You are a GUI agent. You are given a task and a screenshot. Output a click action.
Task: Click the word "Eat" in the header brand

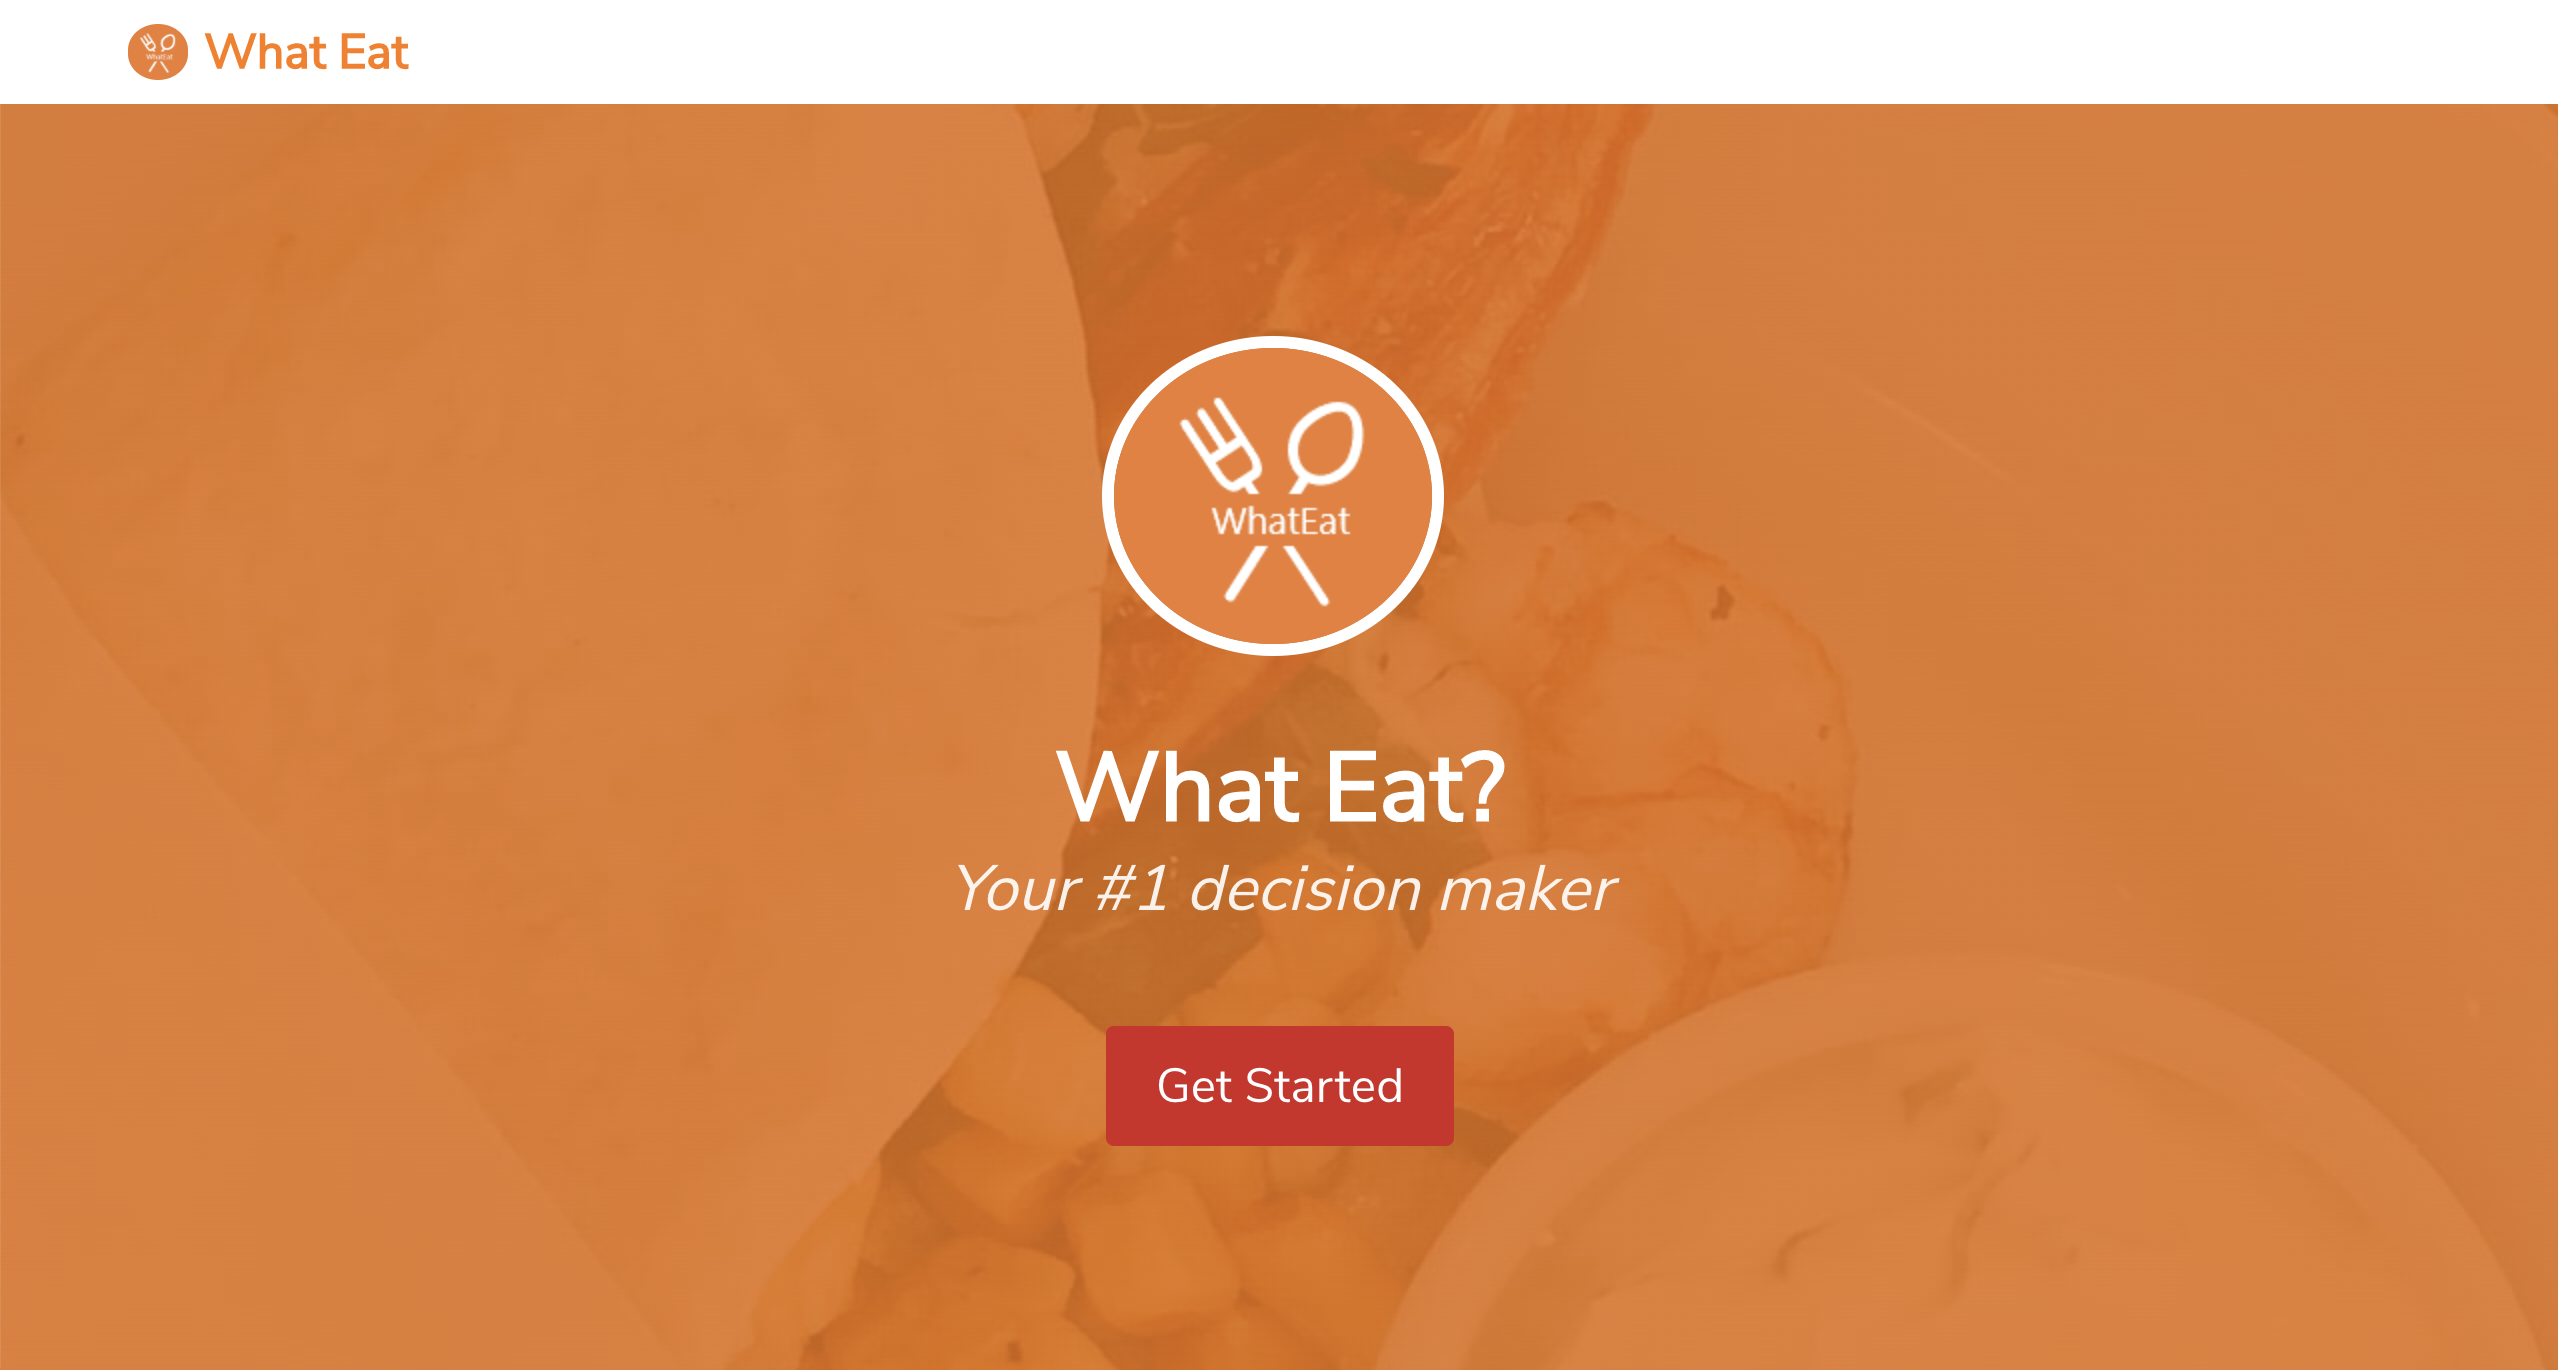(374, 52)
